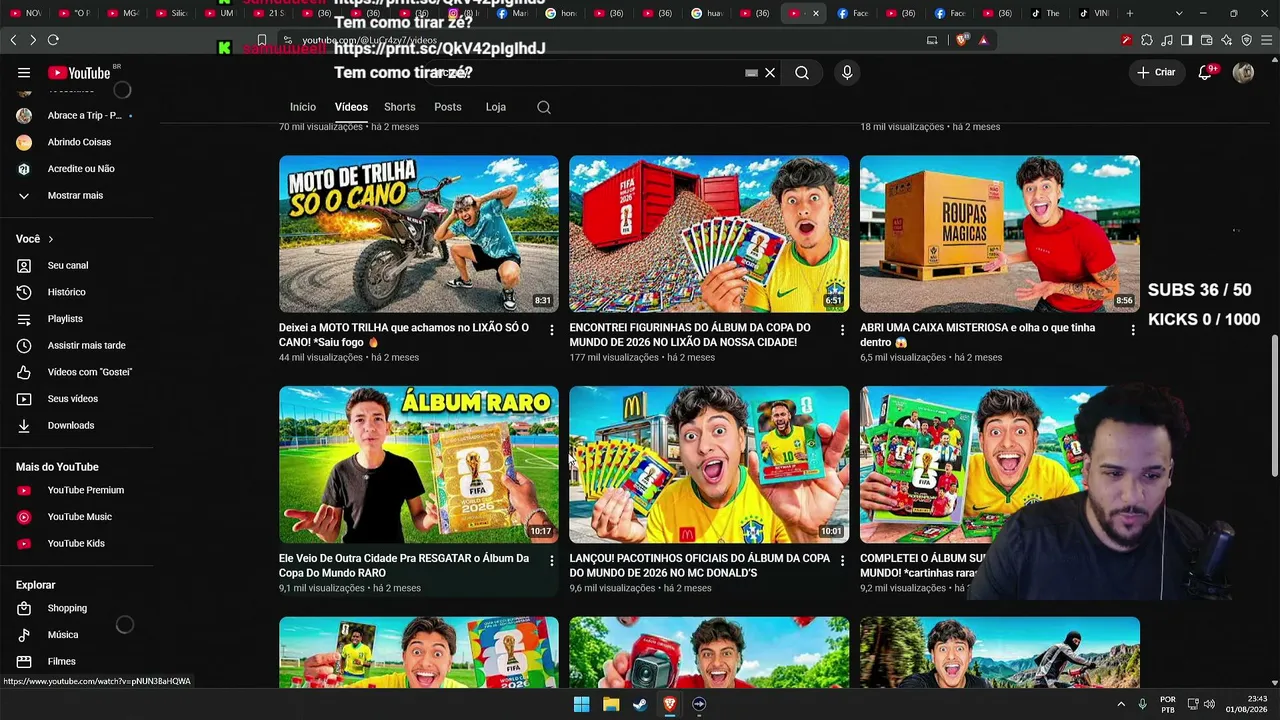Go to the YouTube home logo
Viewport: 1280px width, 720px height.
point(80,73)
